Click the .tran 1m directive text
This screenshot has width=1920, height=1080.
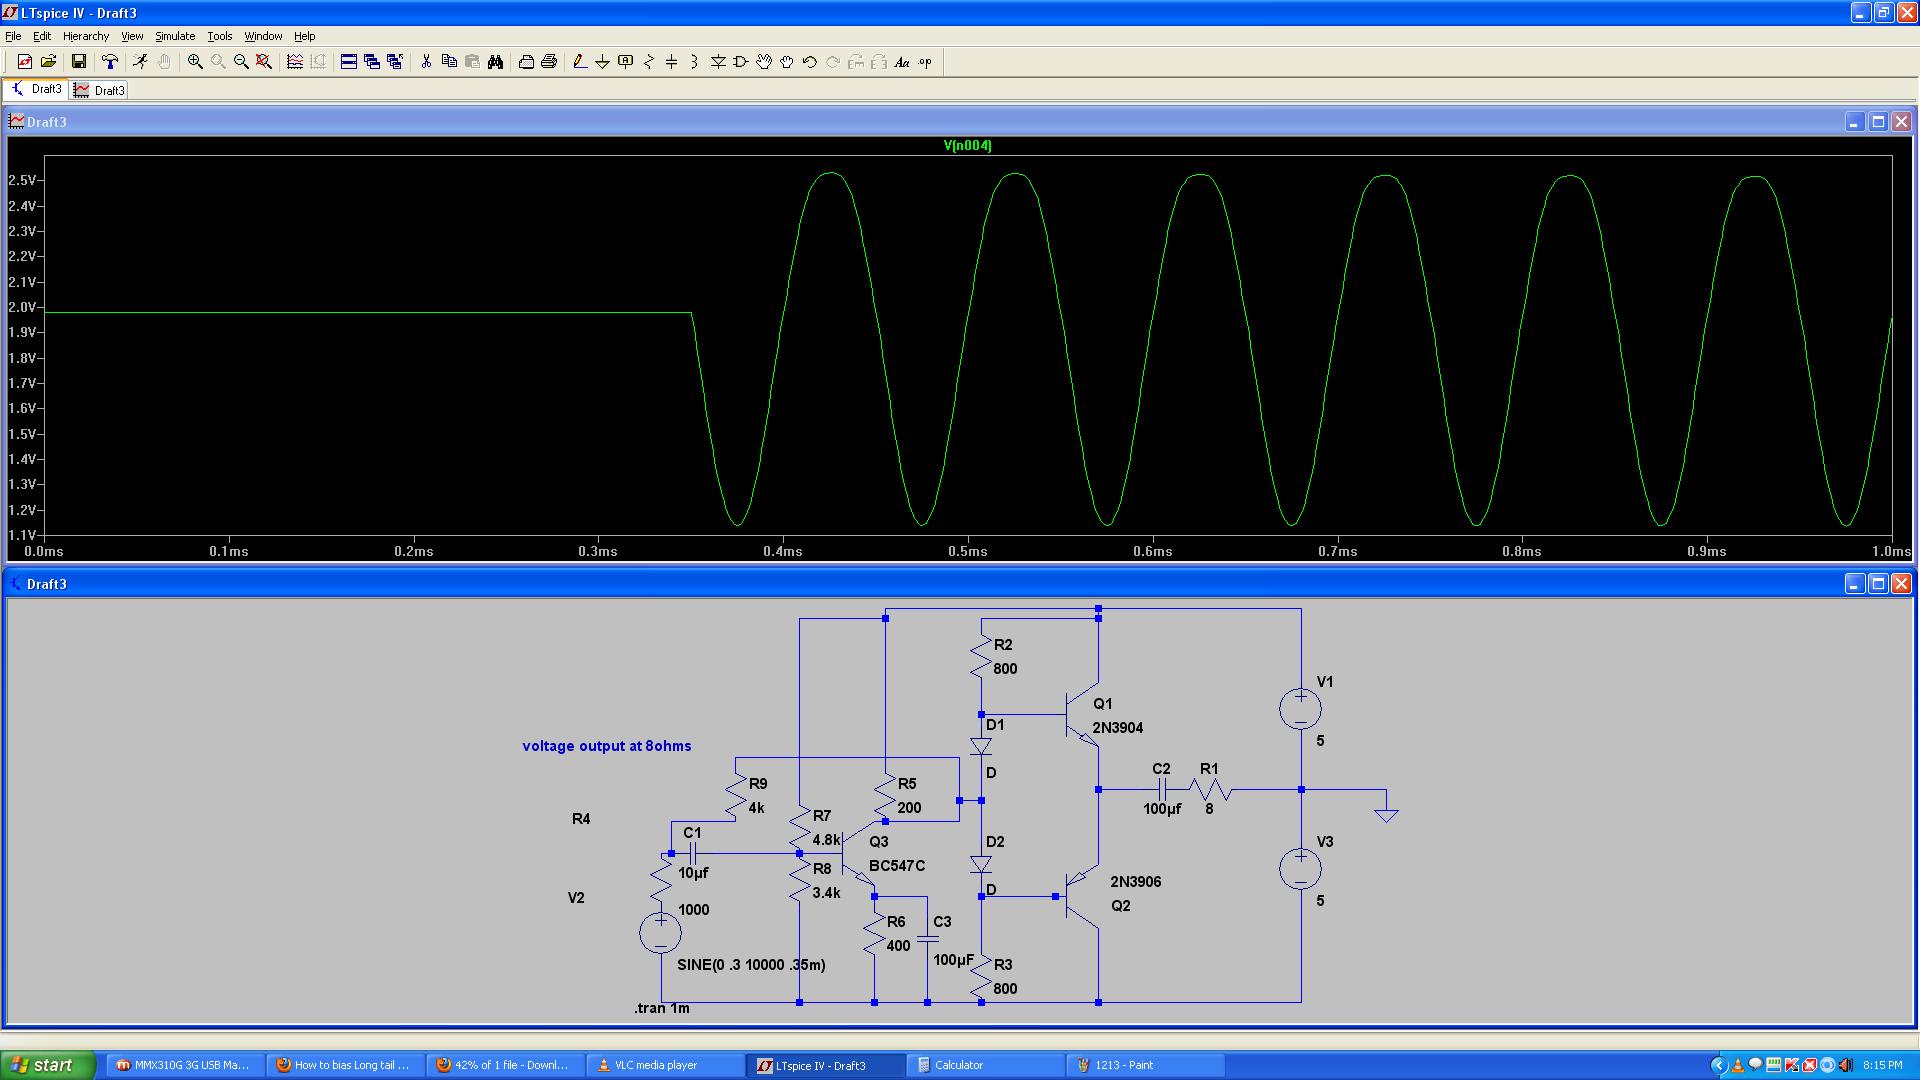662,1008
